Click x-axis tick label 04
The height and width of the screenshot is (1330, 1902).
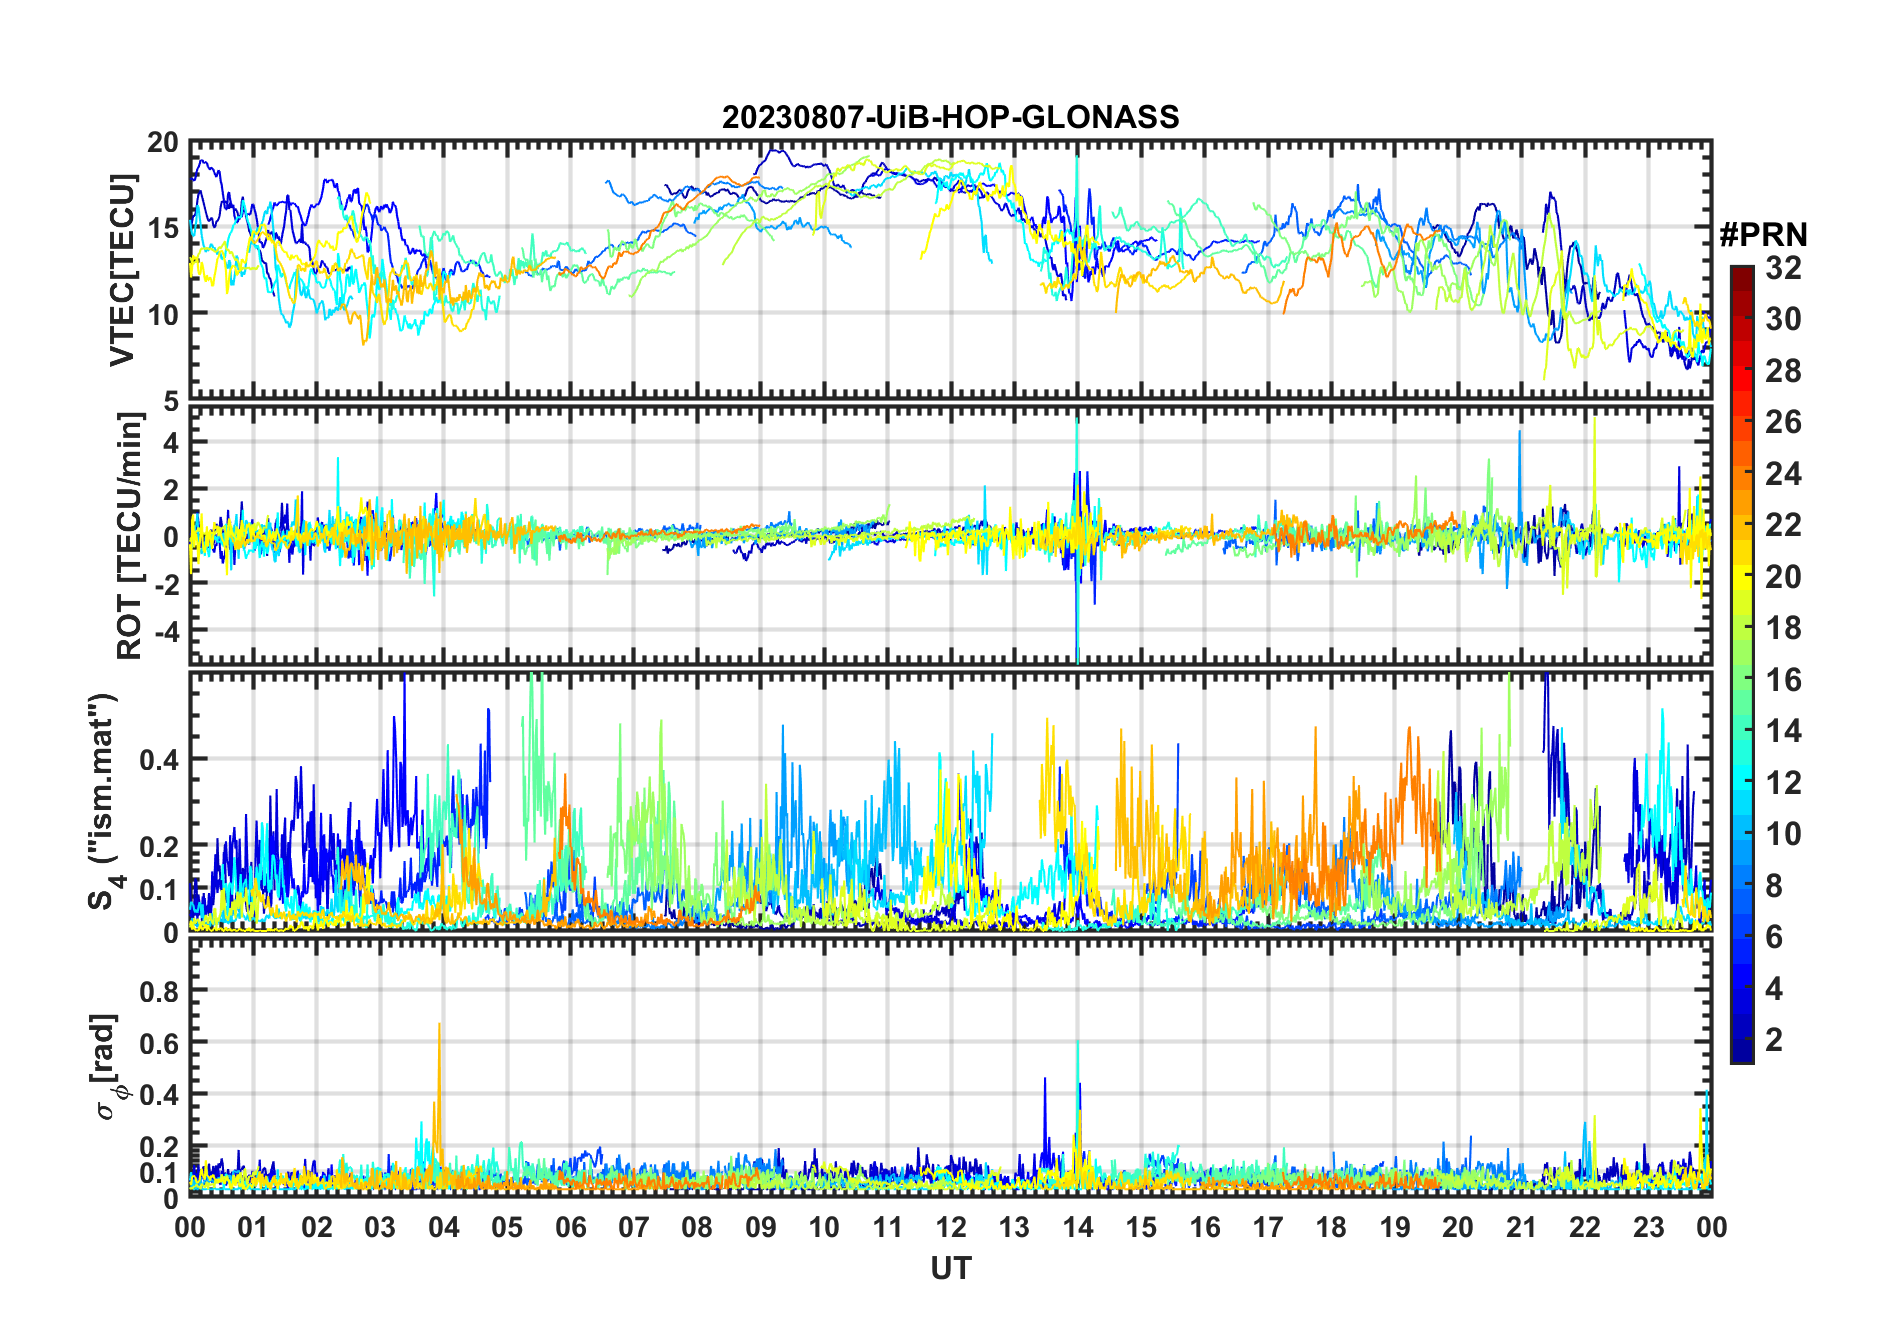443,1226
